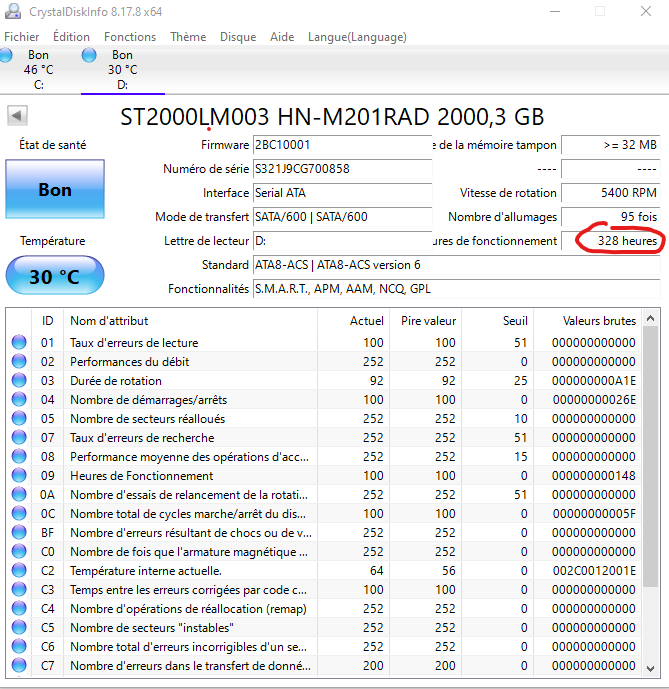669x689 pixels.
Task: Click status orb for Température interne row
Action: 19,570
